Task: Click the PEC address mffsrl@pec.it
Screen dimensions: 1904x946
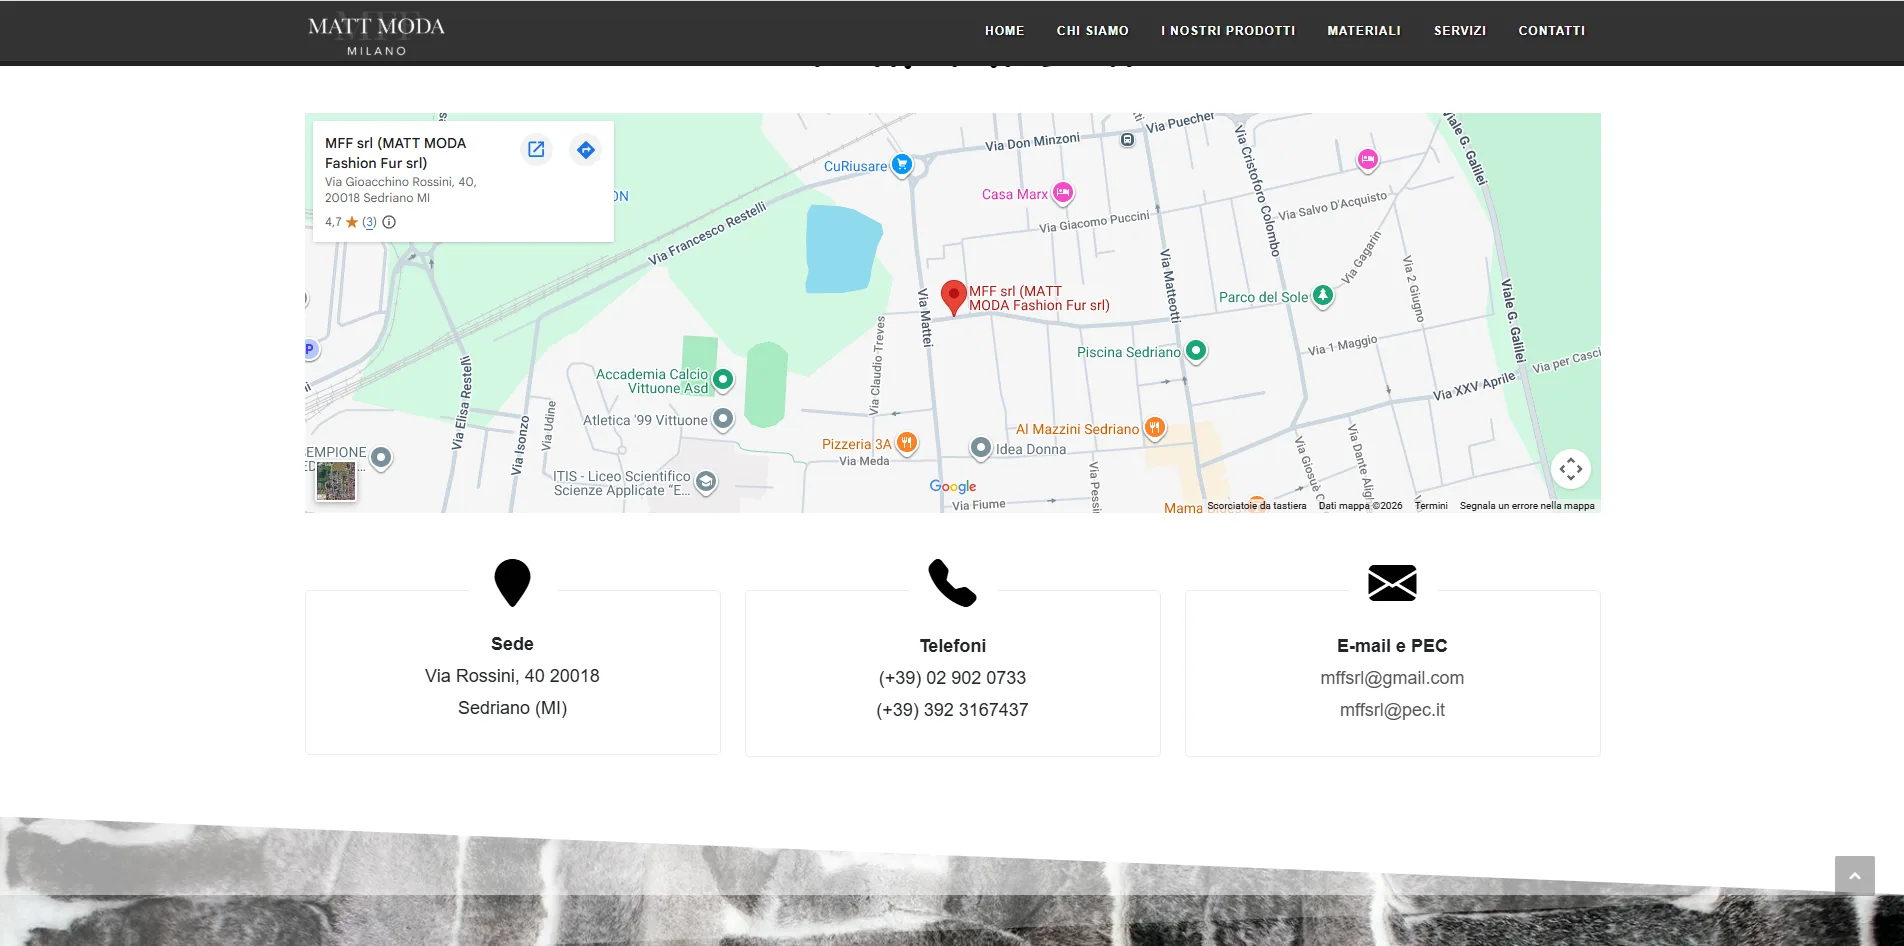Action: (x=1392, y=710)
